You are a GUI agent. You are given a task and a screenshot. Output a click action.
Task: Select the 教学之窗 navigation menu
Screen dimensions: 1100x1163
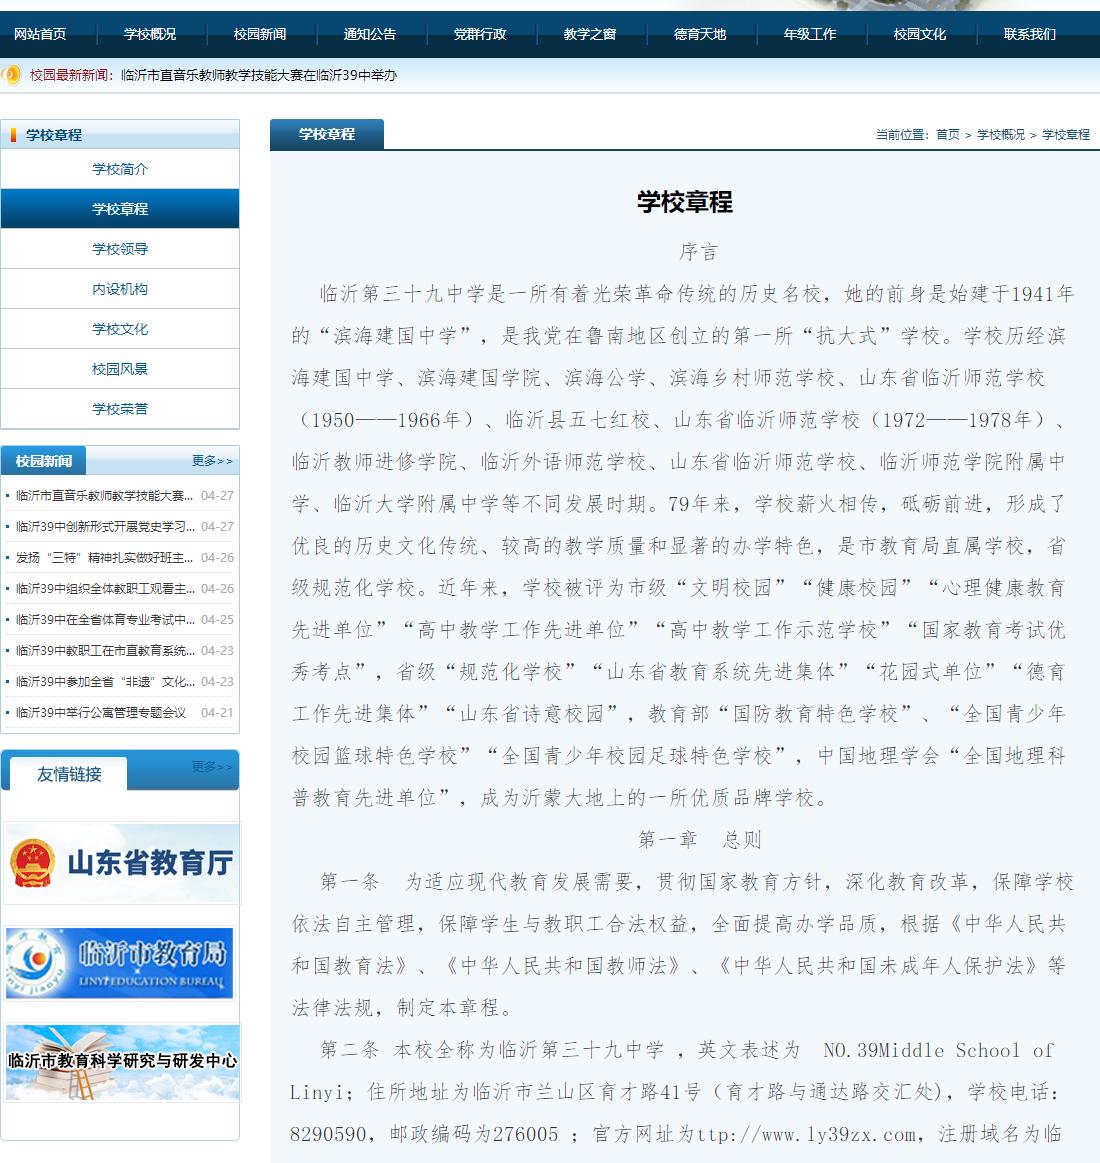(x=591, y=33)
